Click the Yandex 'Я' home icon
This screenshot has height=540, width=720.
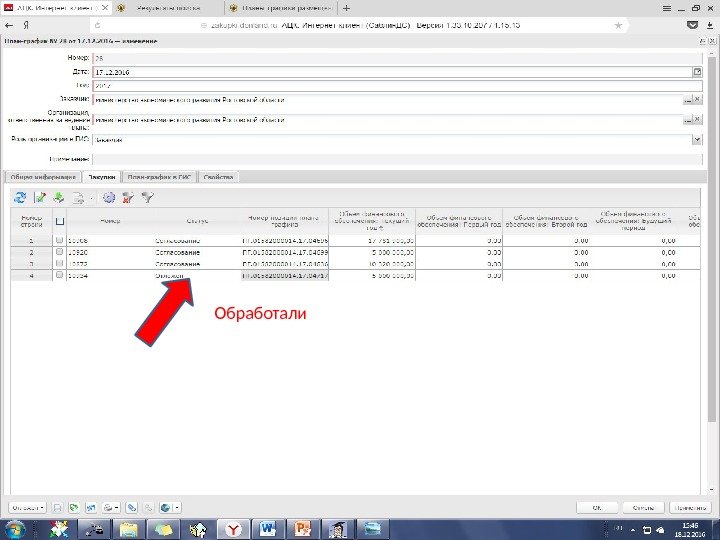(x=26, y=25)
